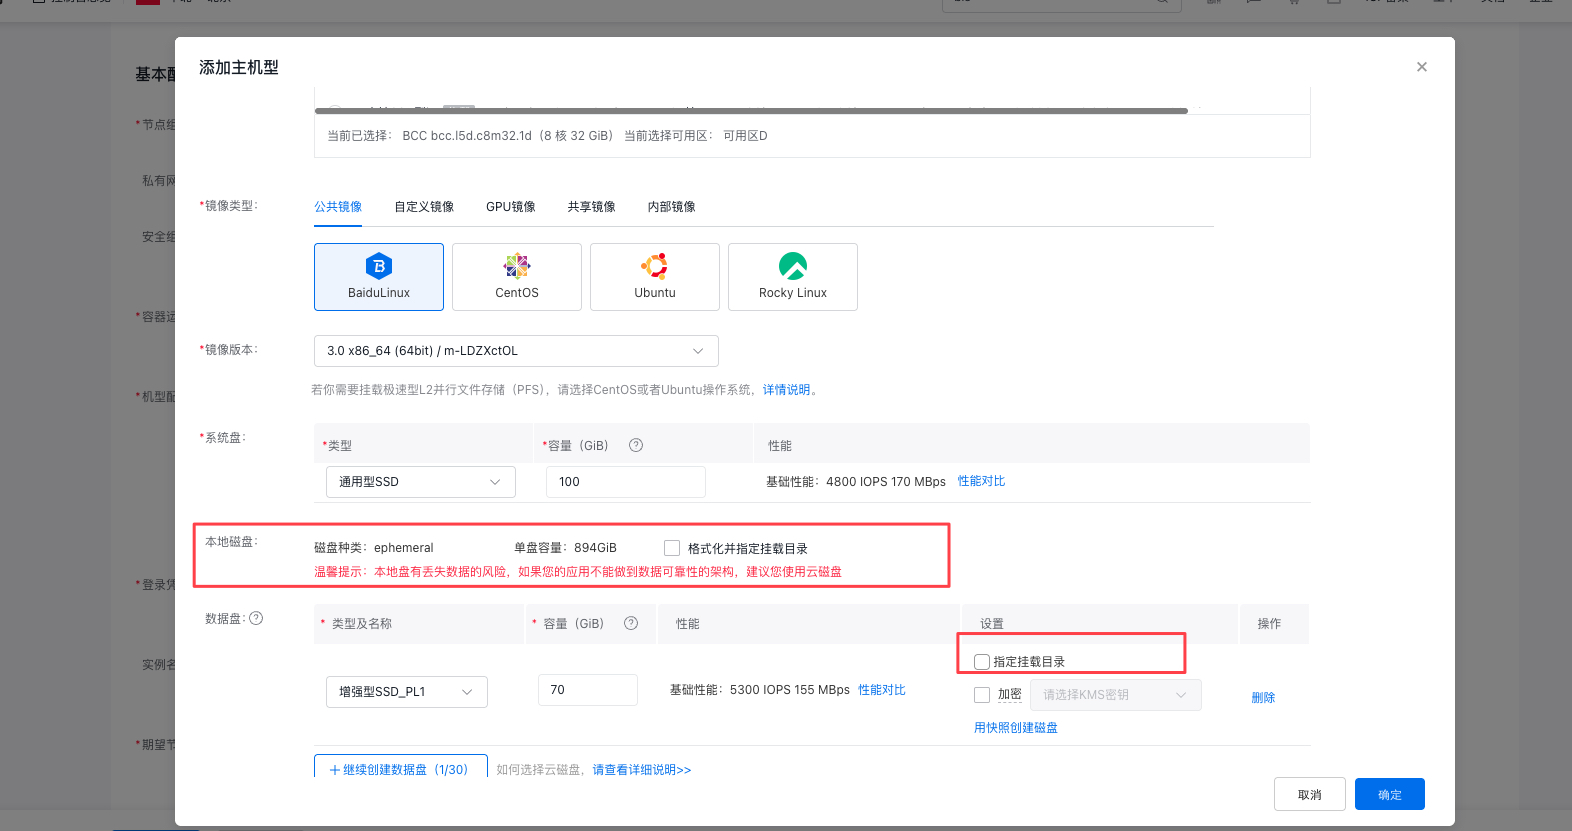Click the 删除 link for the data disk
1572x831 pixels.
[1264, 698]
